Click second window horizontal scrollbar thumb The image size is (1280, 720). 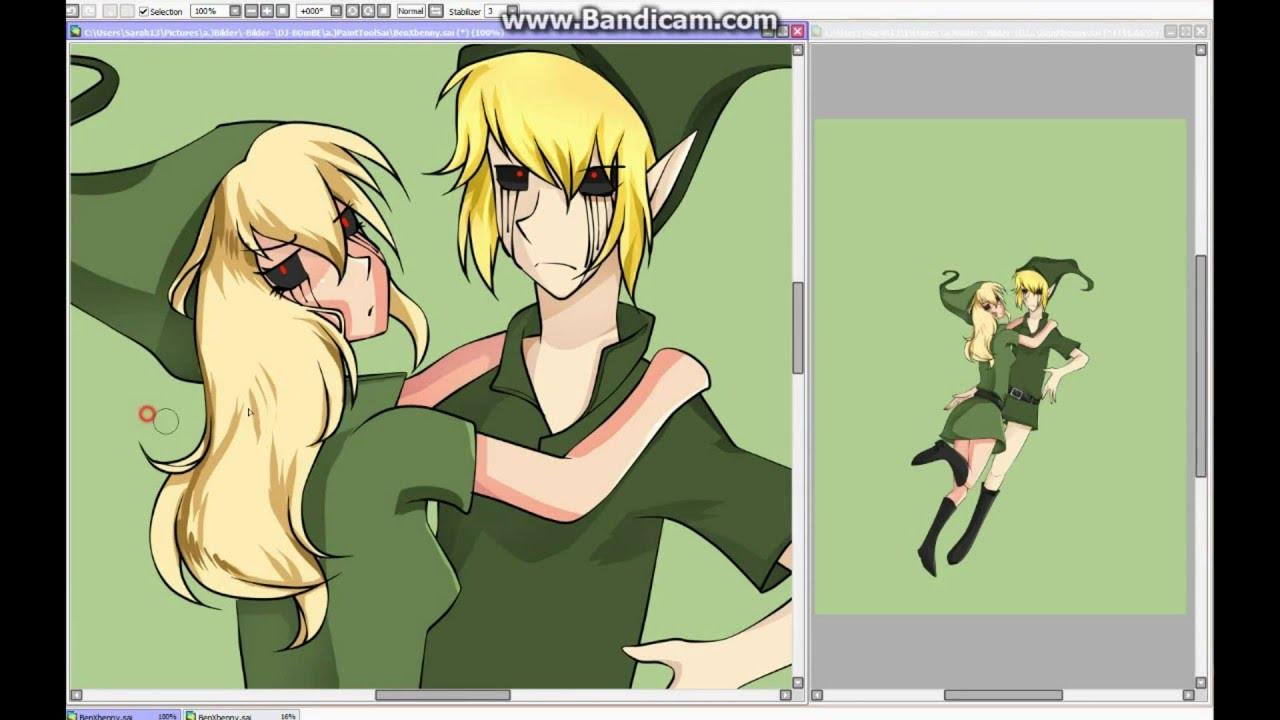pos(1003,695)
